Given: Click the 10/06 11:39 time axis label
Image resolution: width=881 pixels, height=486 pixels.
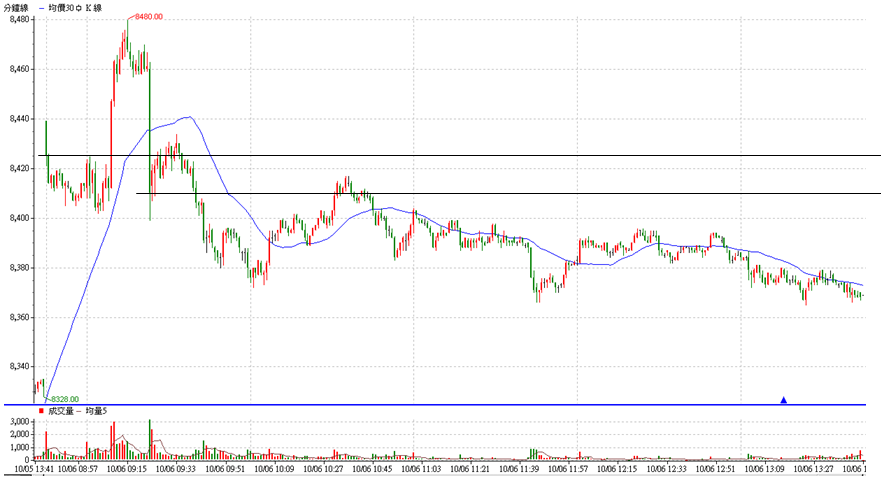Looking at the screenshot, I should pyautogui.click(x=519, y=469).
